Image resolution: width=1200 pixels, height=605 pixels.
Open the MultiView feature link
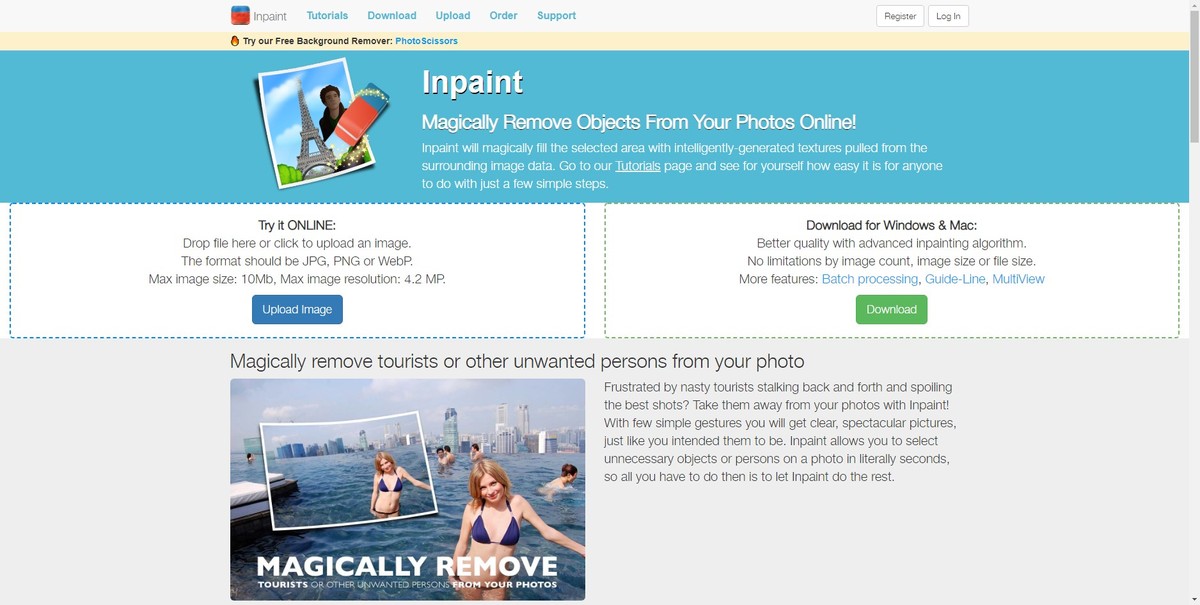pyautogui.click(x=1018, y=279)
